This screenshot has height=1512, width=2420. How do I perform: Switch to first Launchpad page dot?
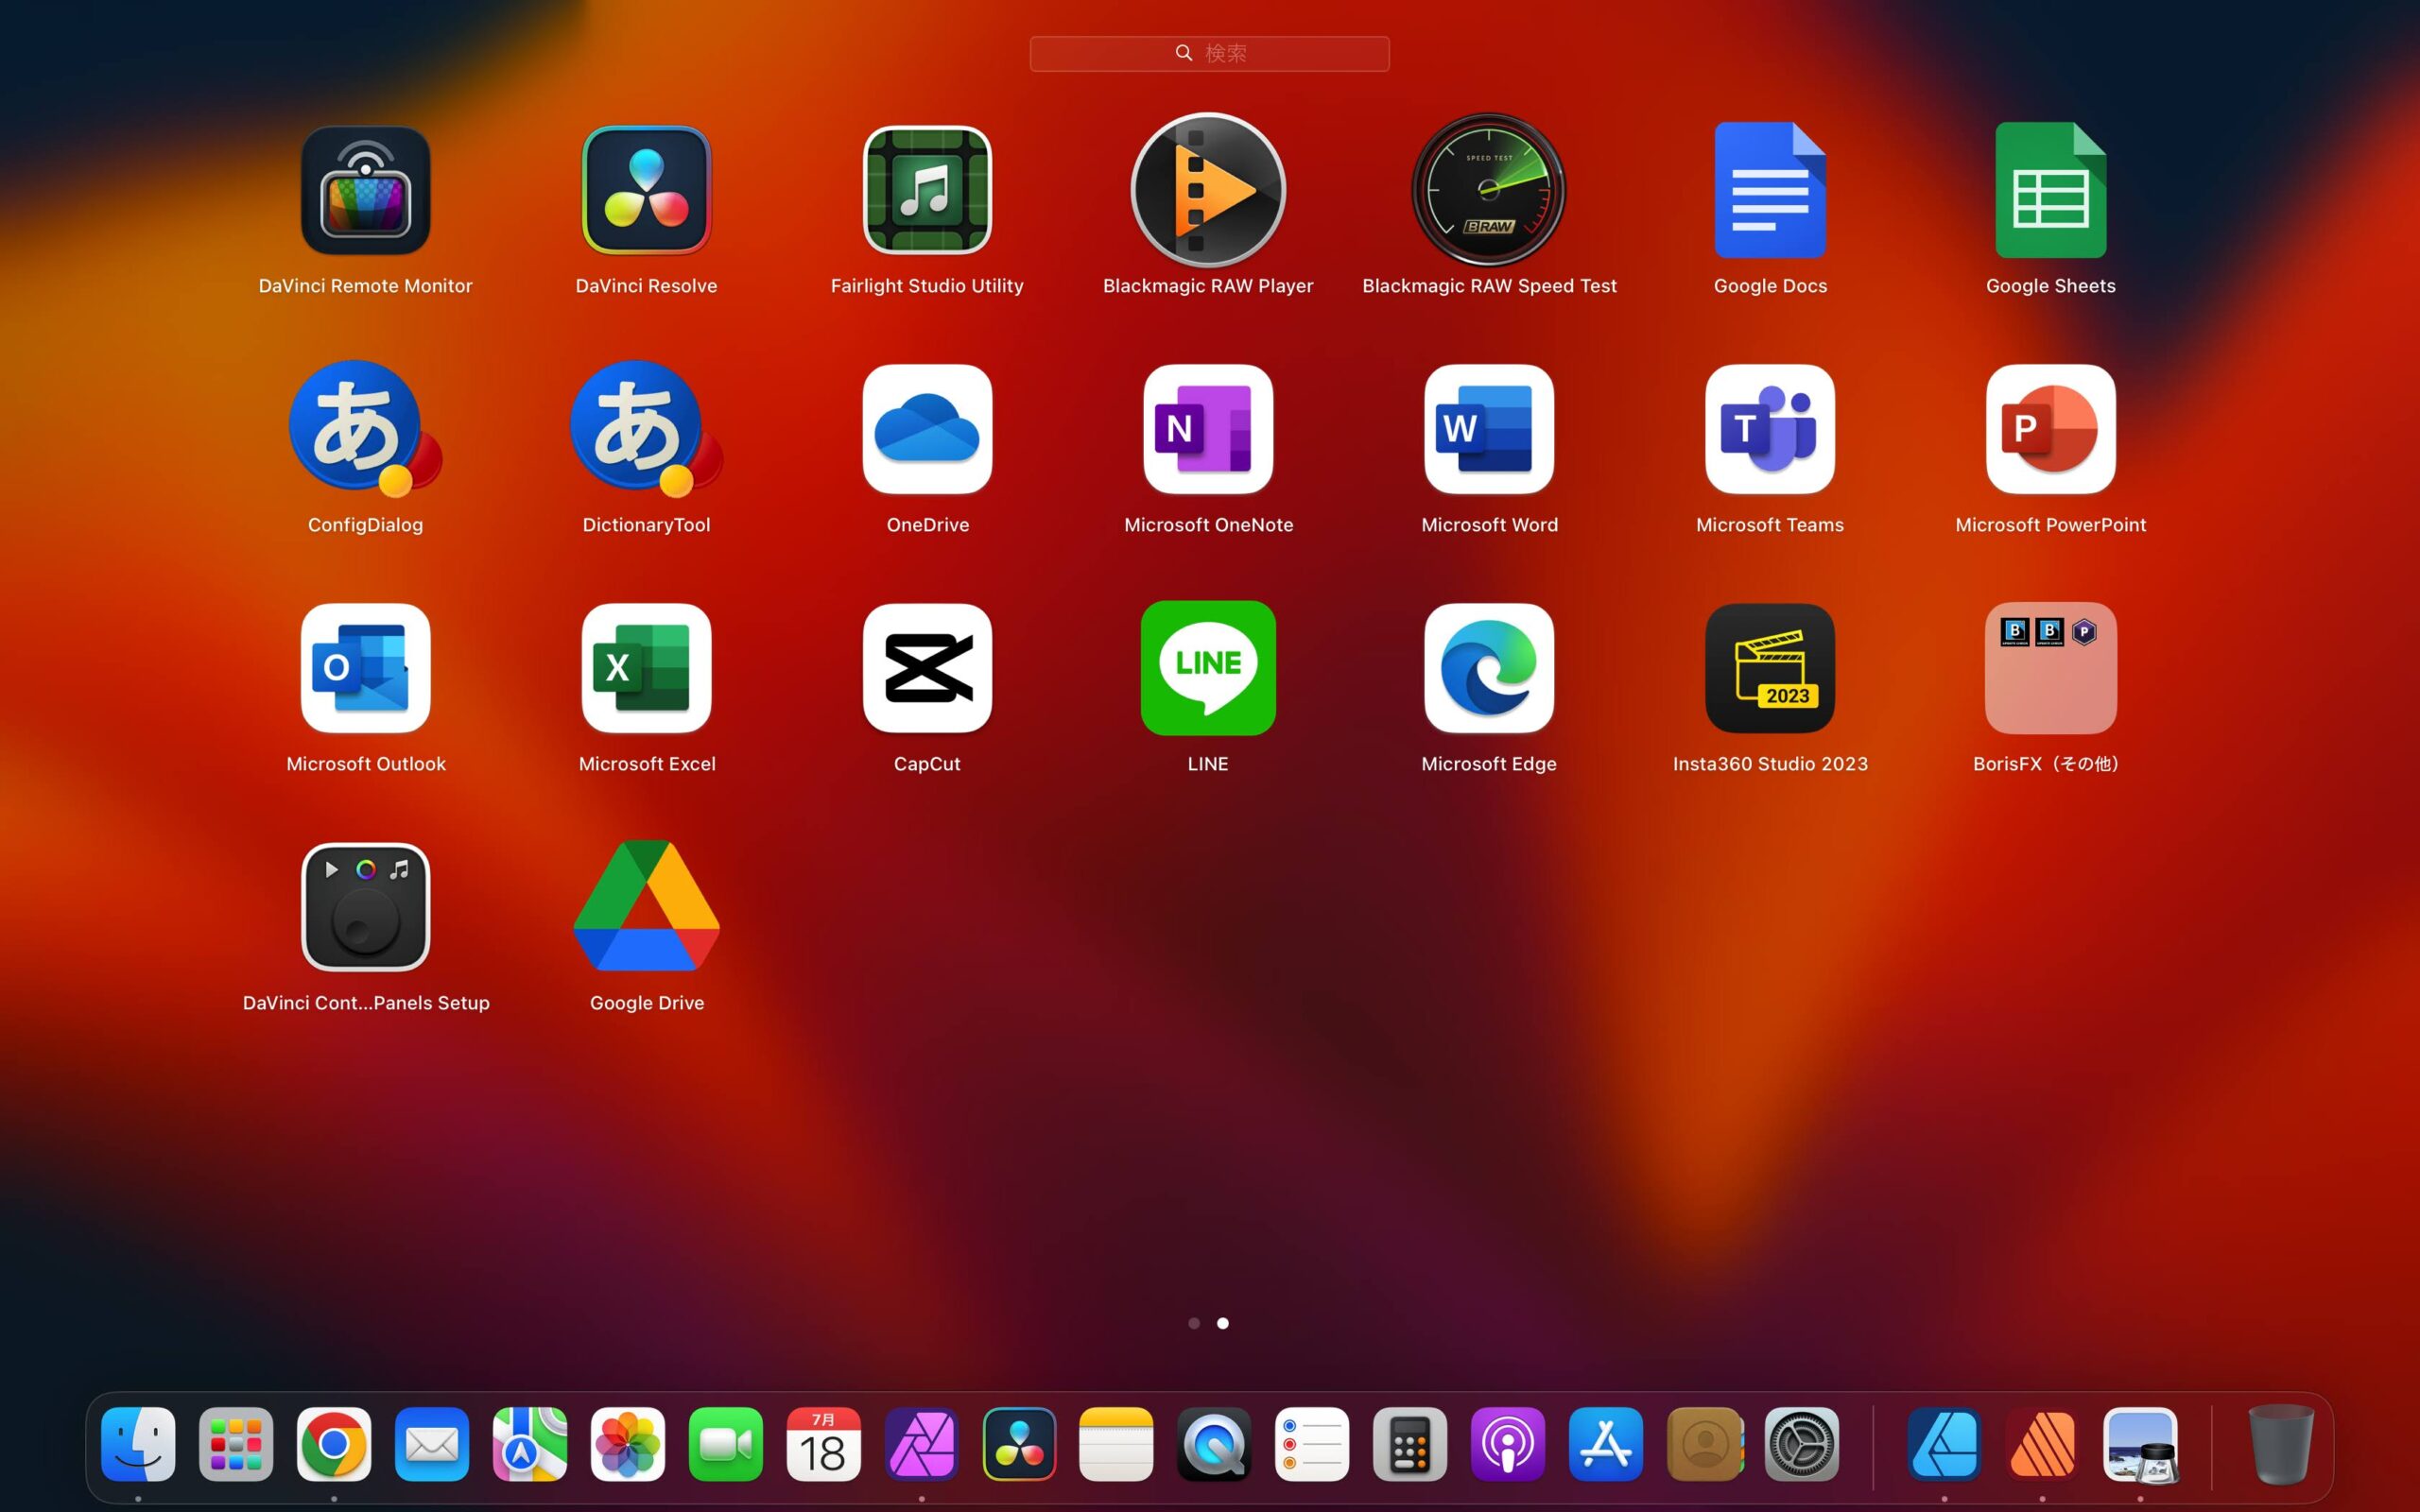[1194, 1323]
